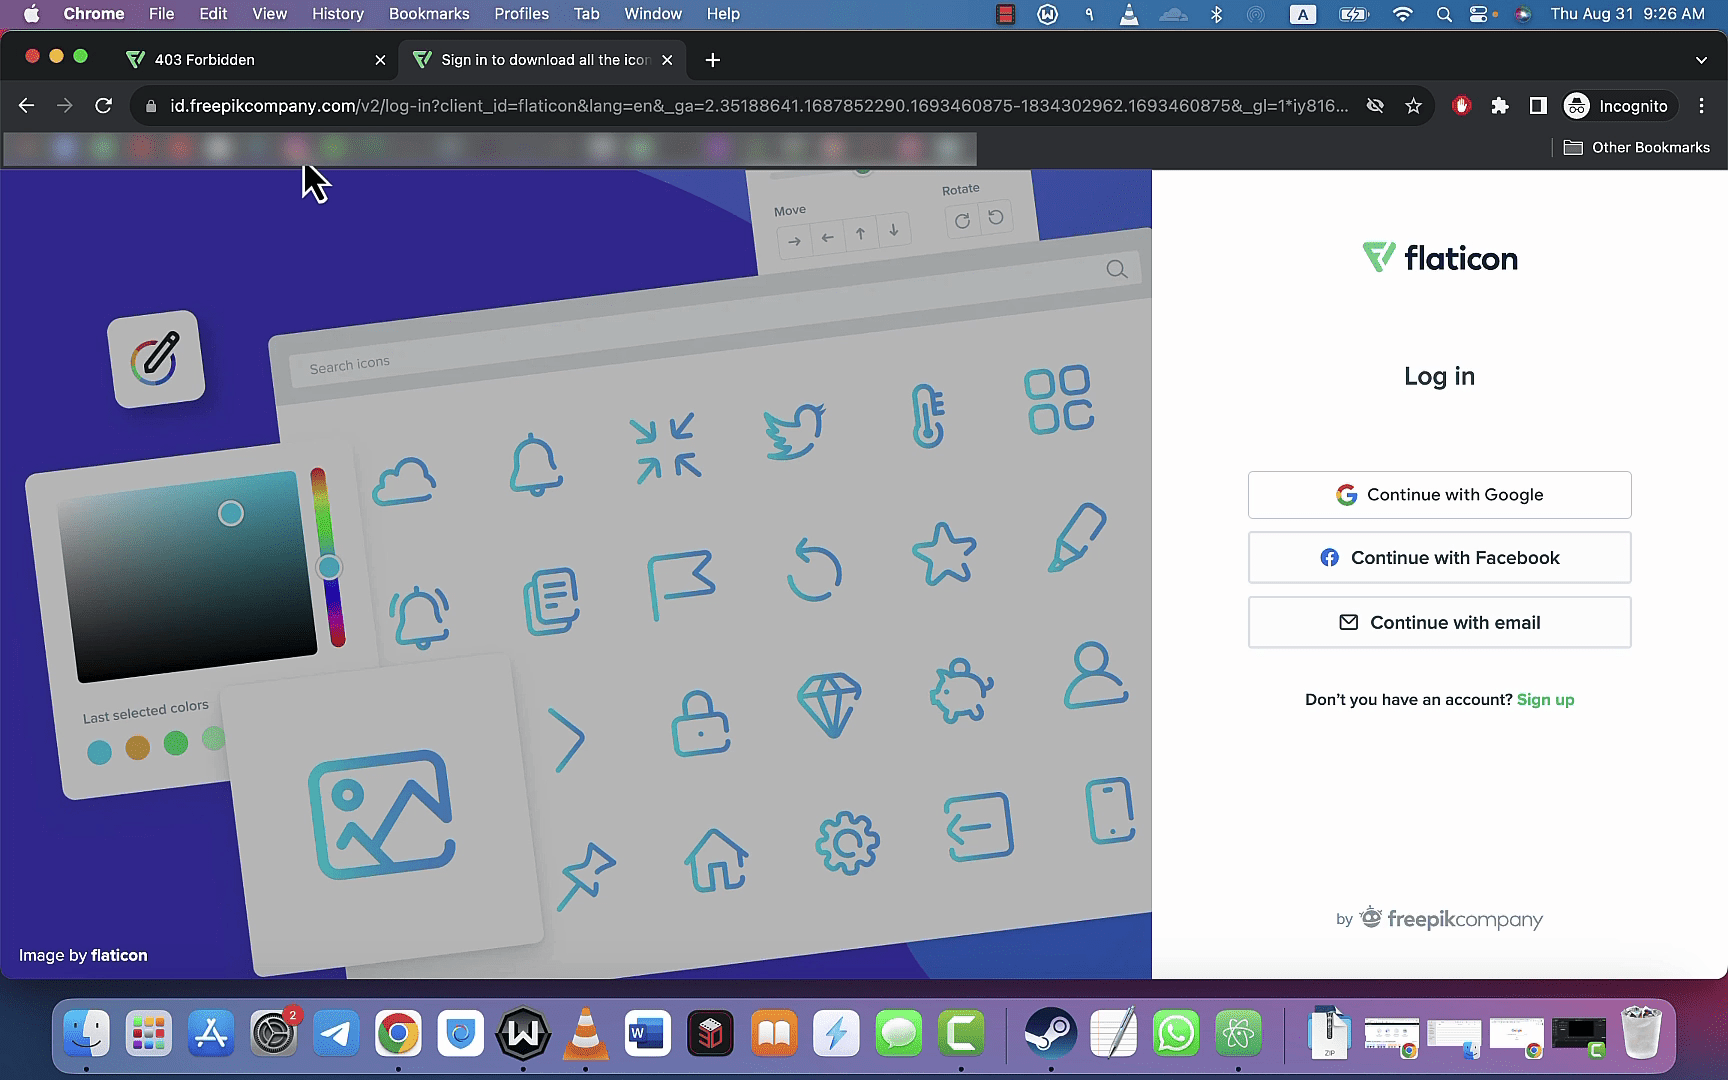The width and height of the screenshot is (1728, 1080).
Task: Select Continue with email
Action: tap(1439, 622)
